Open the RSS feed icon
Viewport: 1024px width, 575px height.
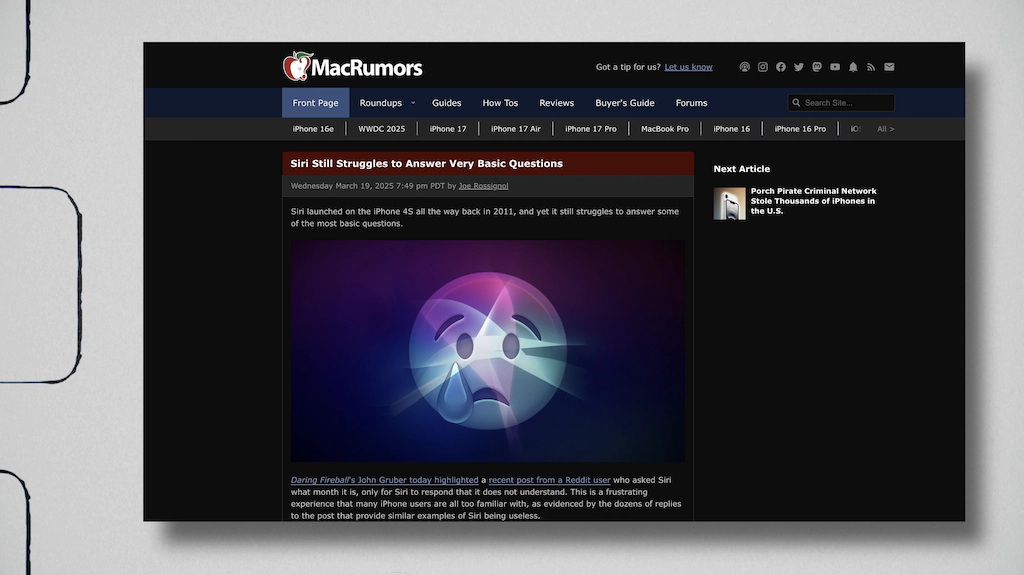click(x=871, y=67)
